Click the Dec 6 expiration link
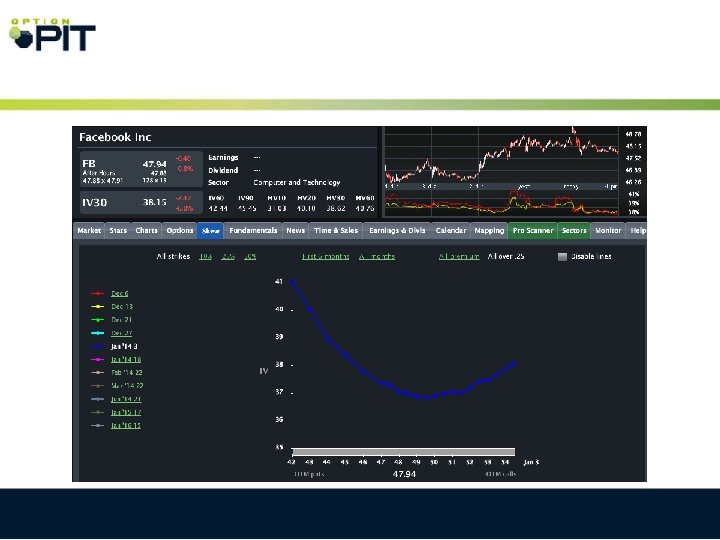 (119, 293)
